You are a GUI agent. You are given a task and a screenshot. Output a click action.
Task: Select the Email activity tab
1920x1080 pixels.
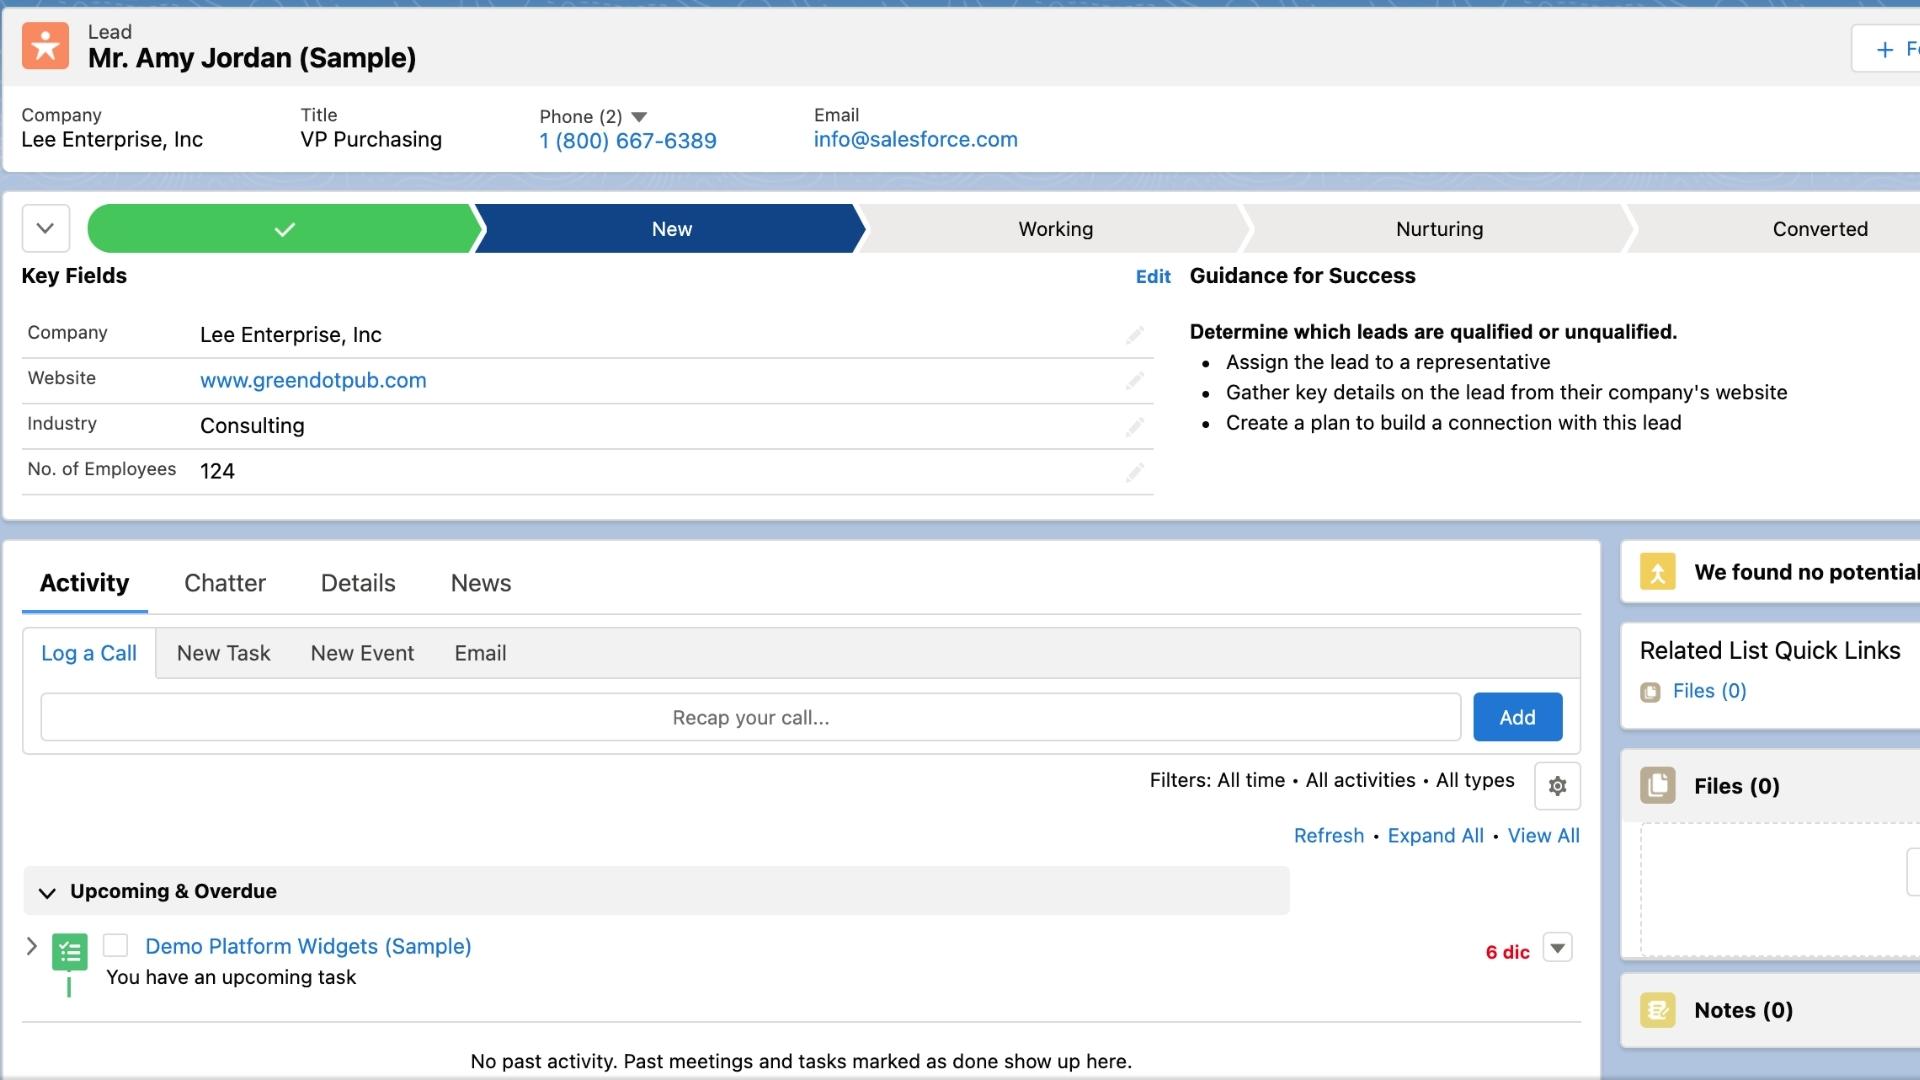pyautogui.click(x=480, y=653)
